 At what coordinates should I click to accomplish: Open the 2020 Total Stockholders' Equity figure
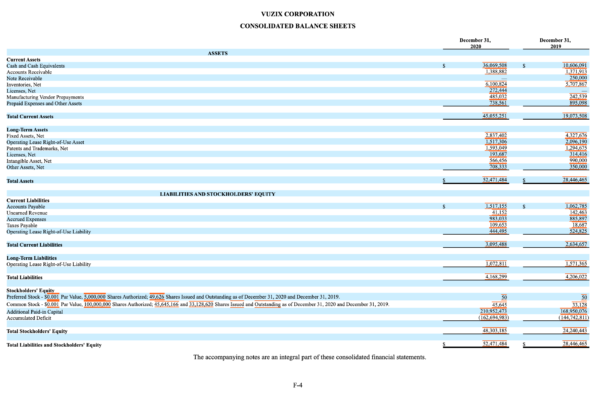495,331
